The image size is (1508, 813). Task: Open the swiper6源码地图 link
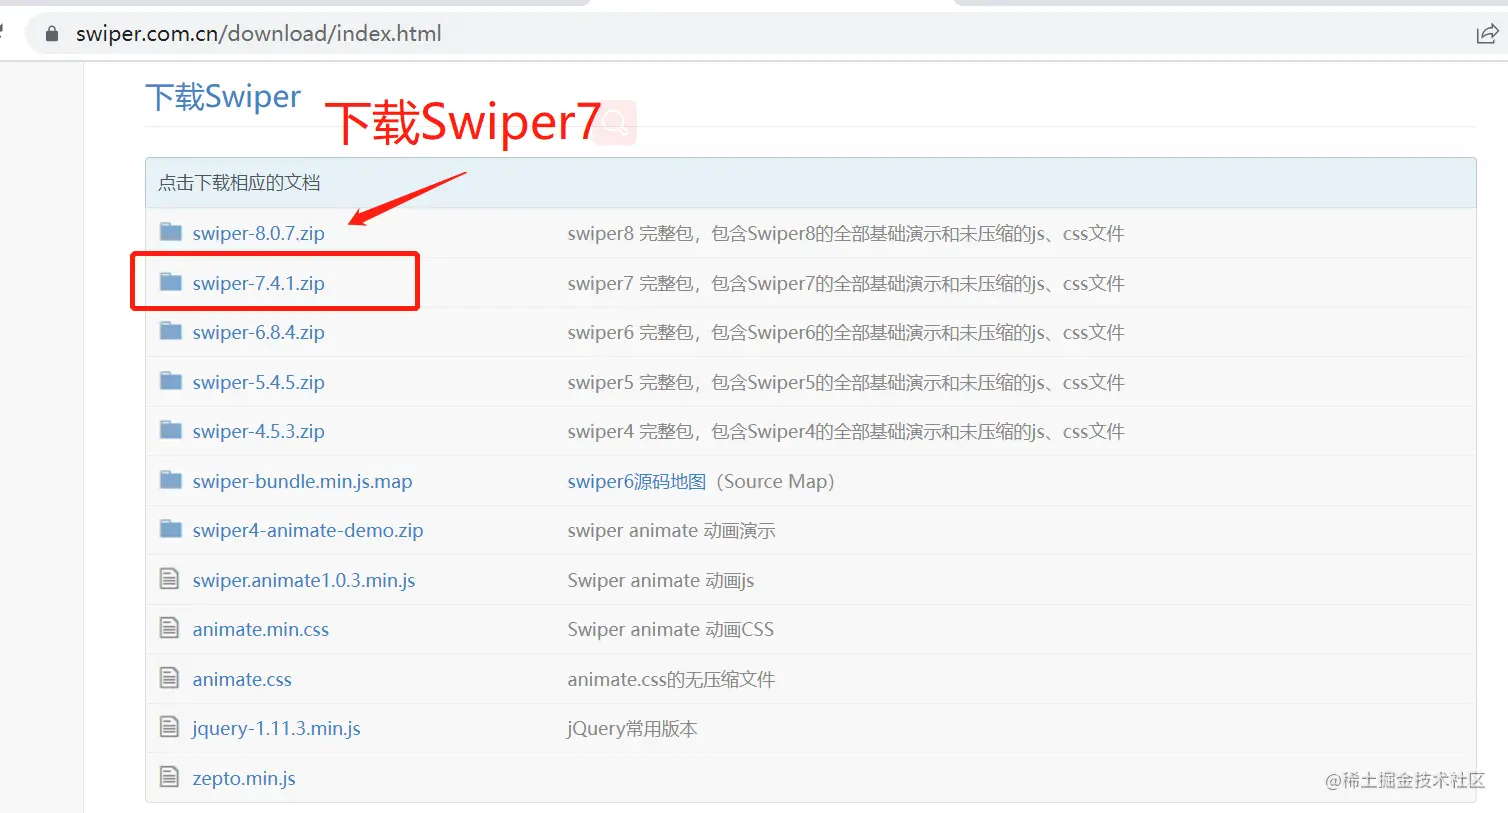pos(637,481)
